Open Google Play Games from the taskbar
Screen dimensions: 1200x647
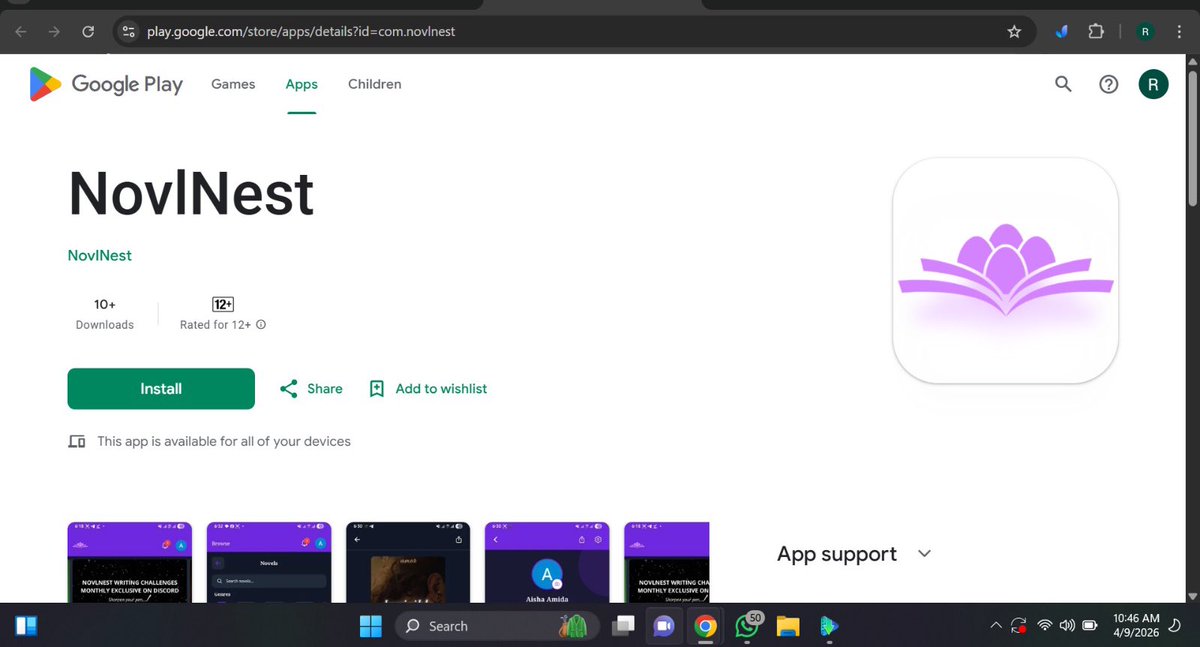coord(829,626)
